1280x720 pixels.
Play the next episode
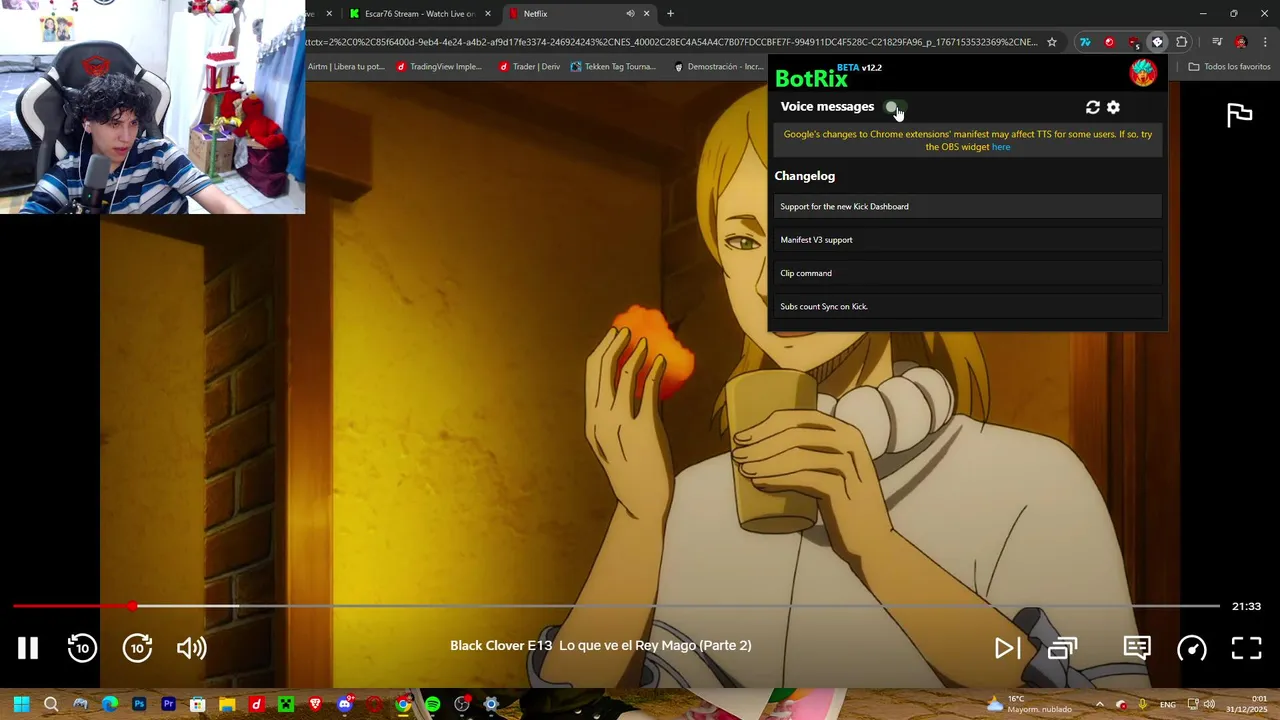(1007, 648)
